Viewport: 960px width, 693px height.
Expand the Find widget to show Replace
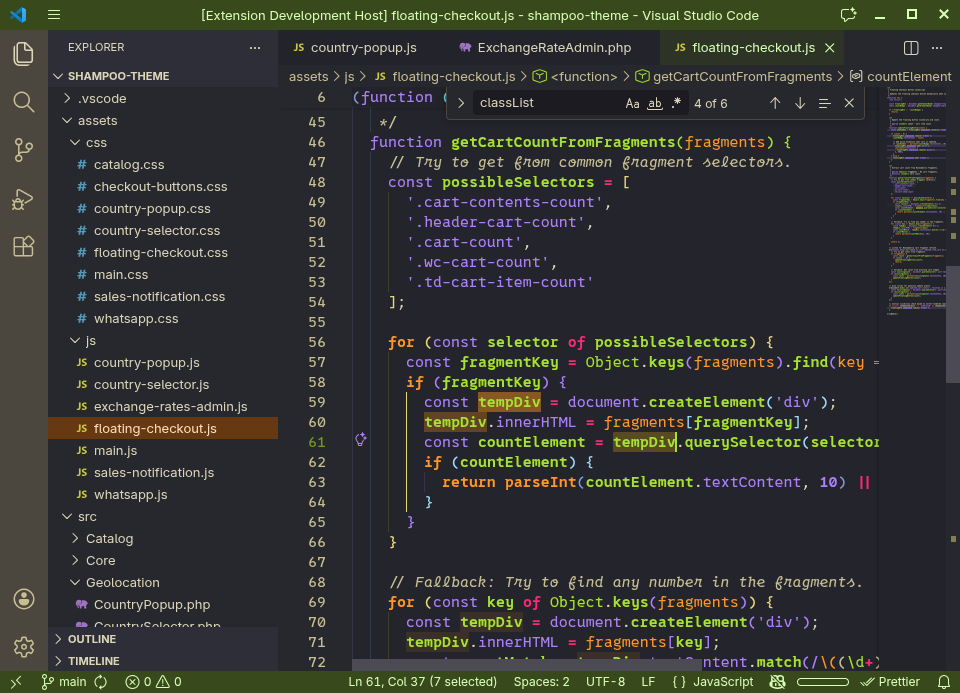(x=460, y=103)
